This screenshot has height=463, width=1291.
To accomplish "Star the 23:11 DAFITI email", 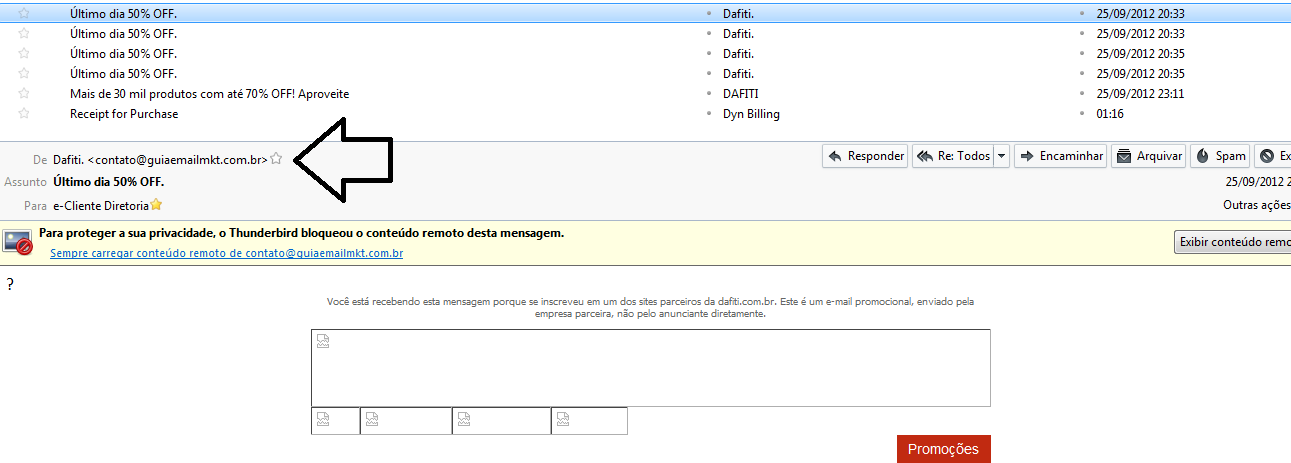I will click(24, 94).
